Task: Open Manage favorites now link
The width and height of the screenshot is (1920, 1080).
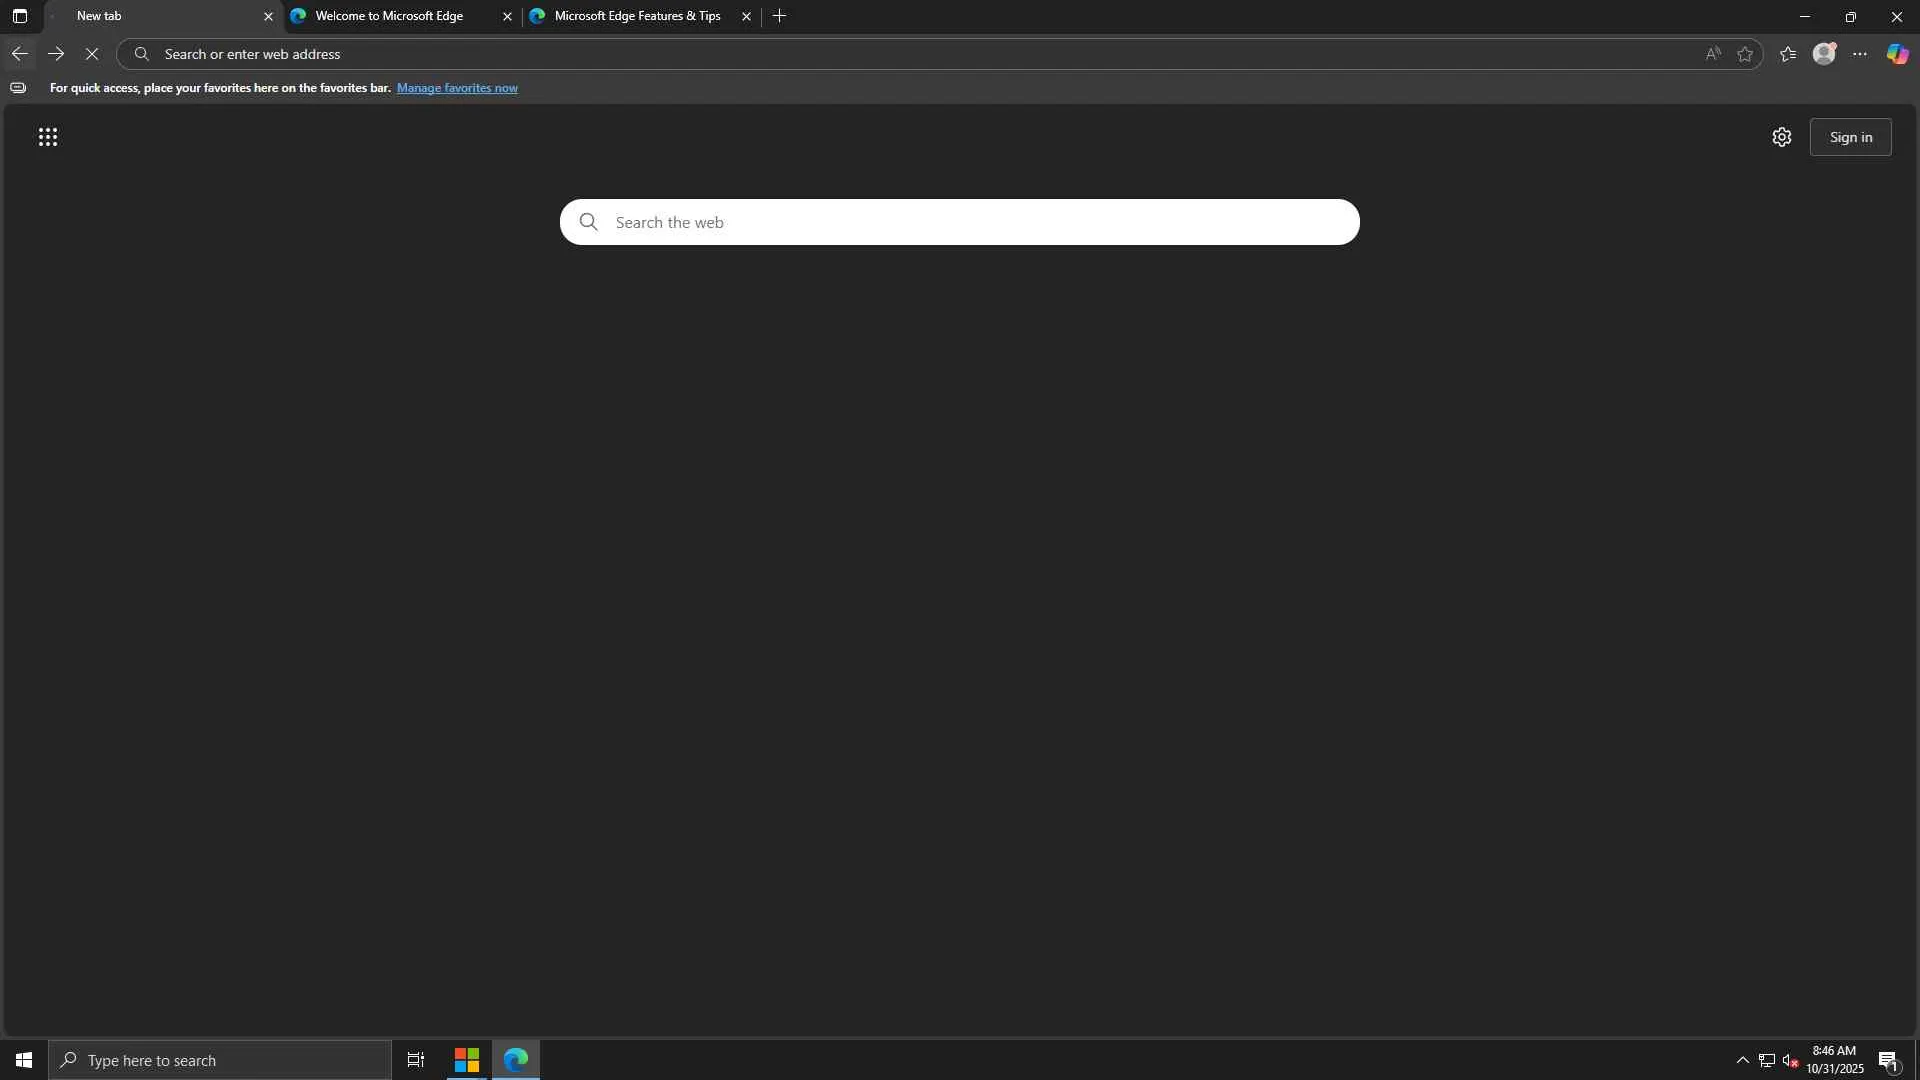Action: 457,88
